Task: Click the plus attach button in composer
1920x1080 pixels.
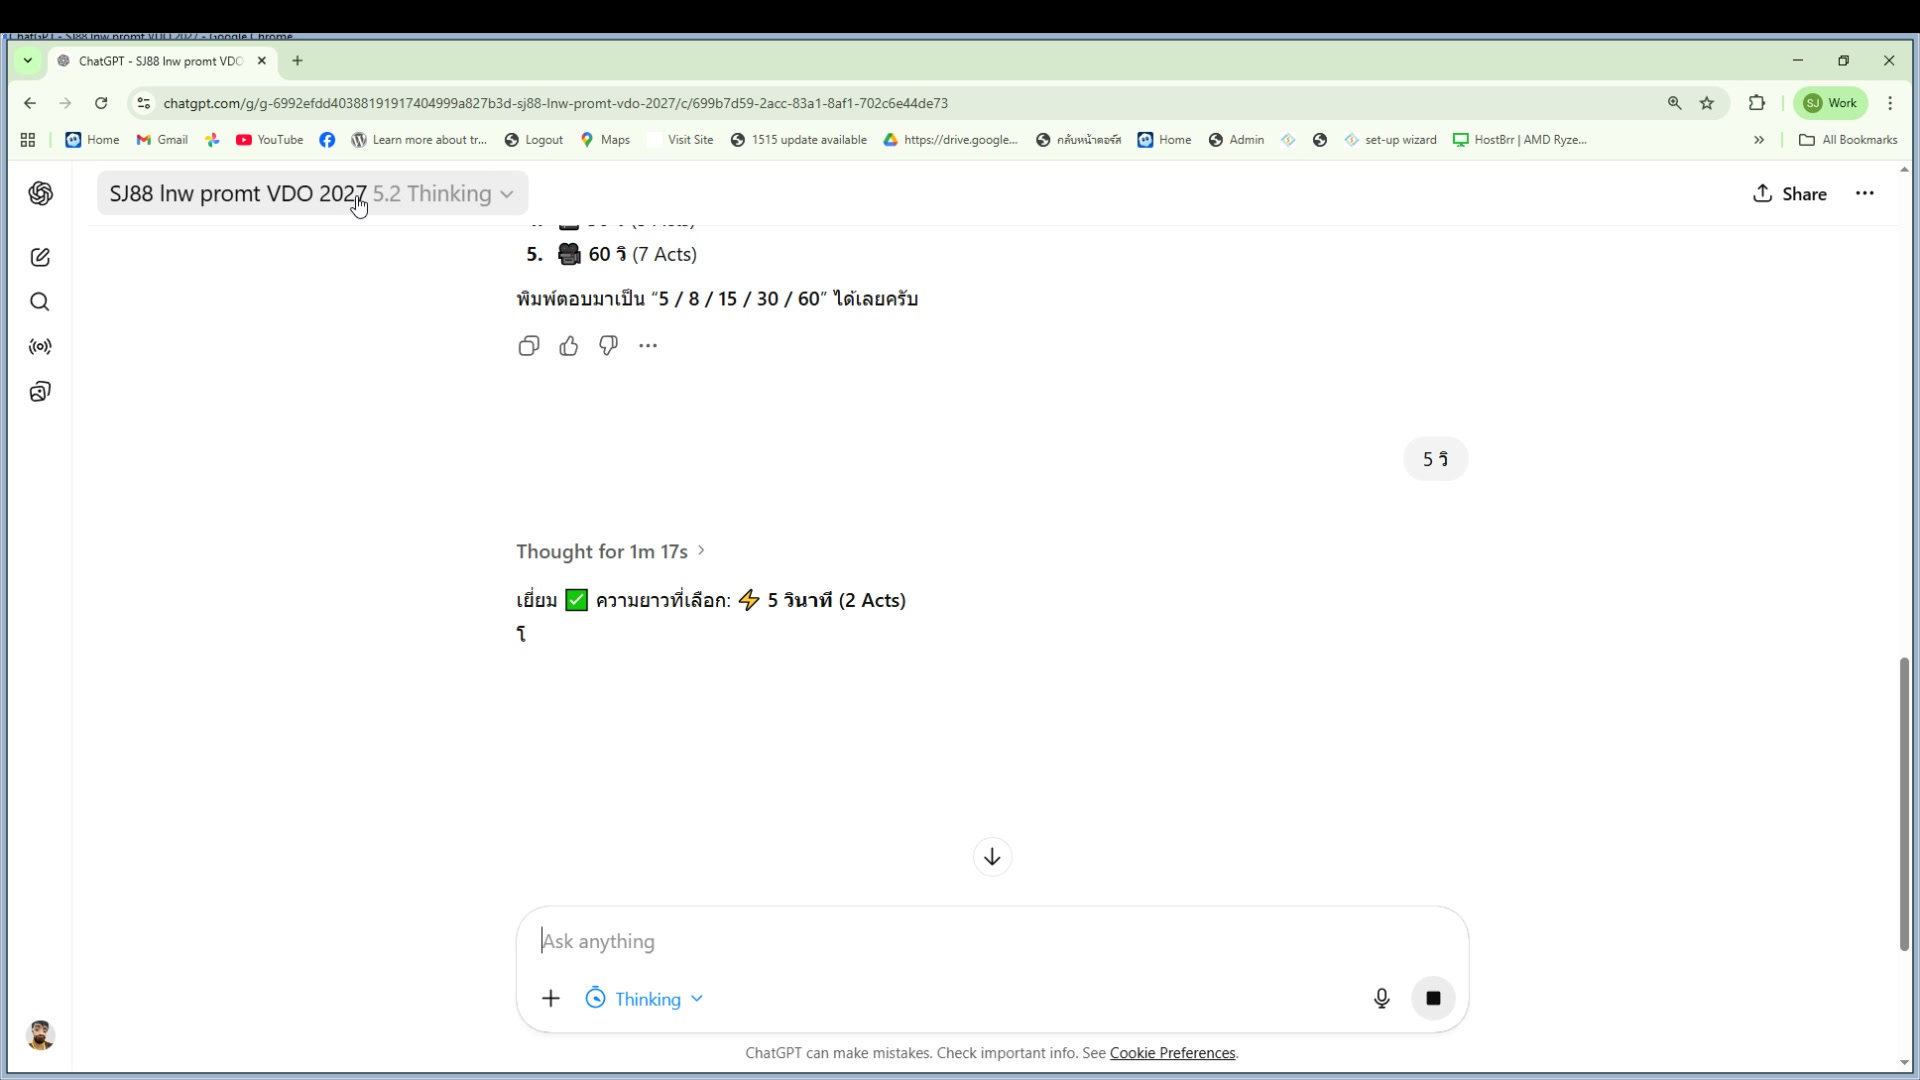Action: pos(551,998)
